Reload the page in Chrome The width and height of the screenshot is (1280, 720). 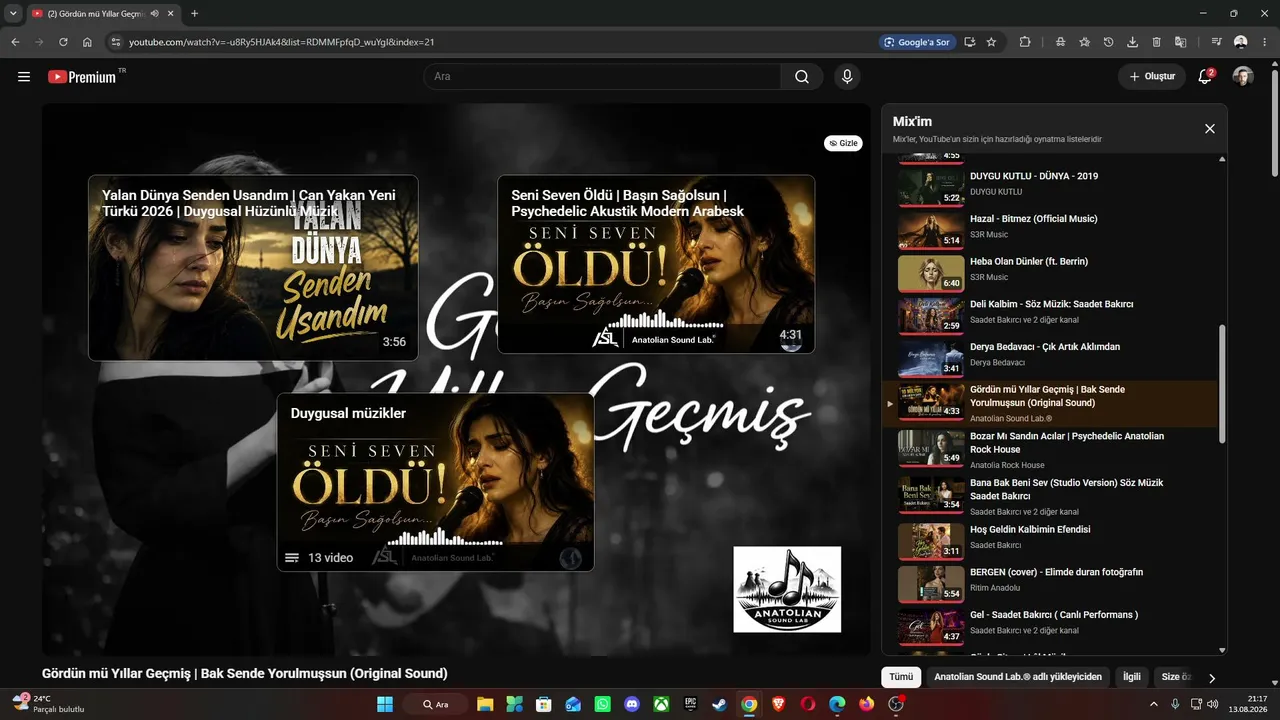[63, 42]
